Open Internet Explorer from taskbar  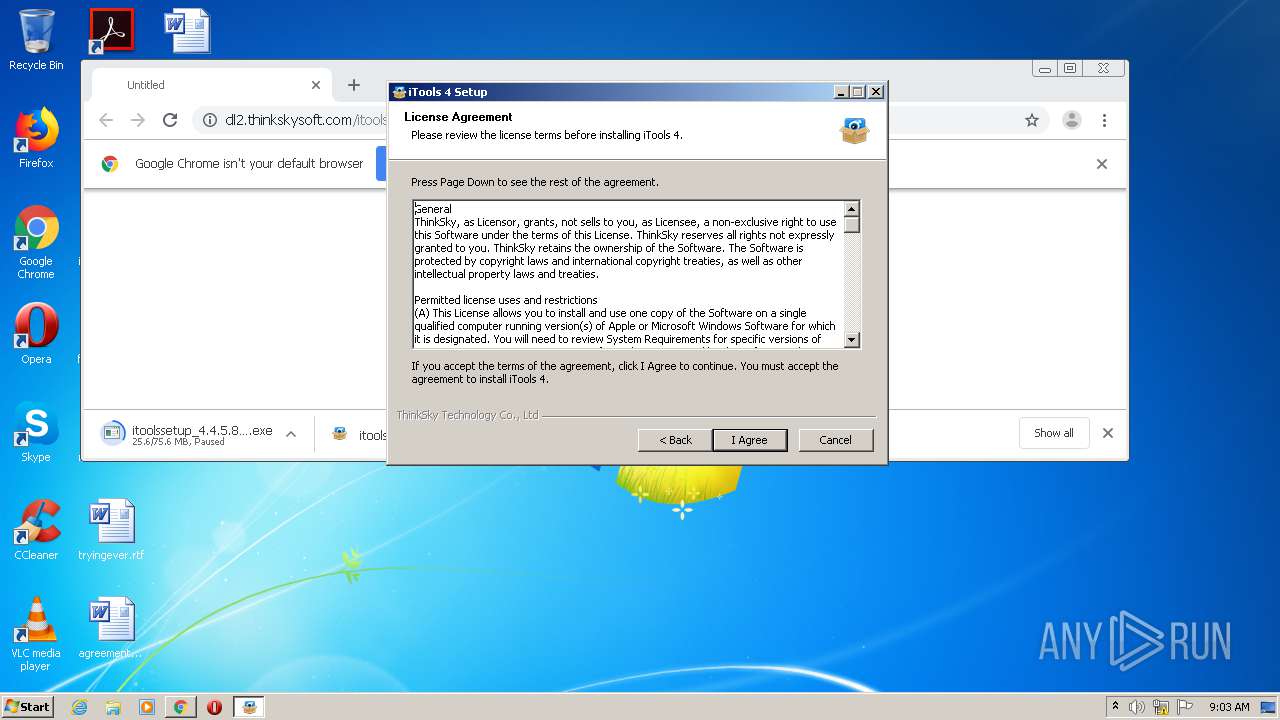[79, 707]
